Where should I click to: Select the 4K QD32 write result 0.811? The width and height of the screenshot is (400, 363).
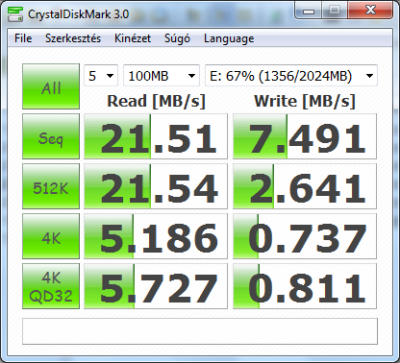[305, 286]
